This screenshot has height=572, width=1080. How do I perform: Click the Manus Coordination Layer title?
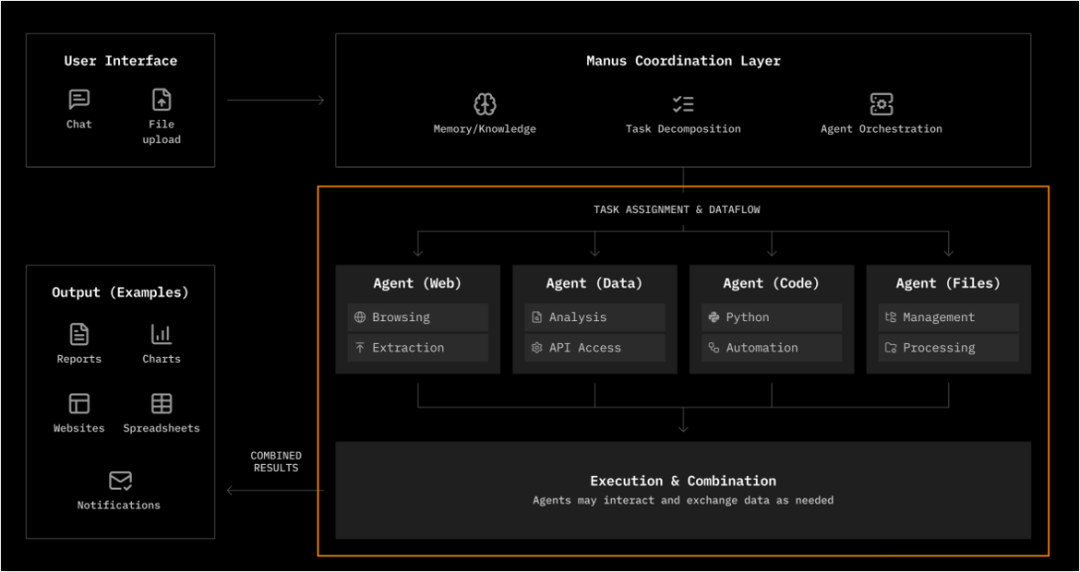683,61
